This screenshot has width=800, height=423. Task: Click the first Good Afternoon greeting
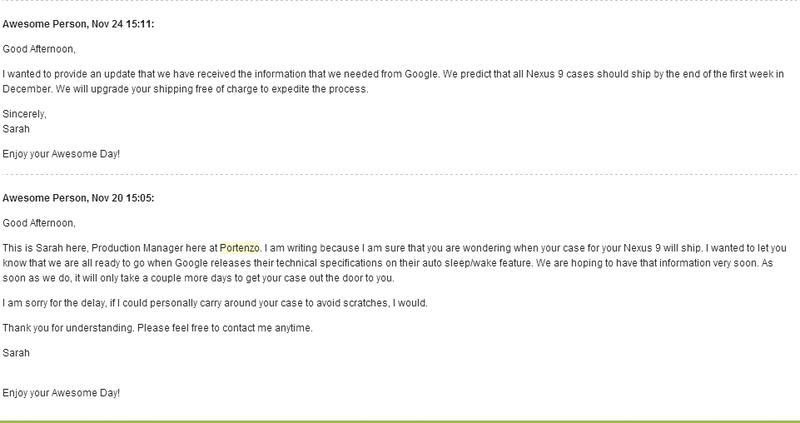pyautogui.click(x=39, y=49)
